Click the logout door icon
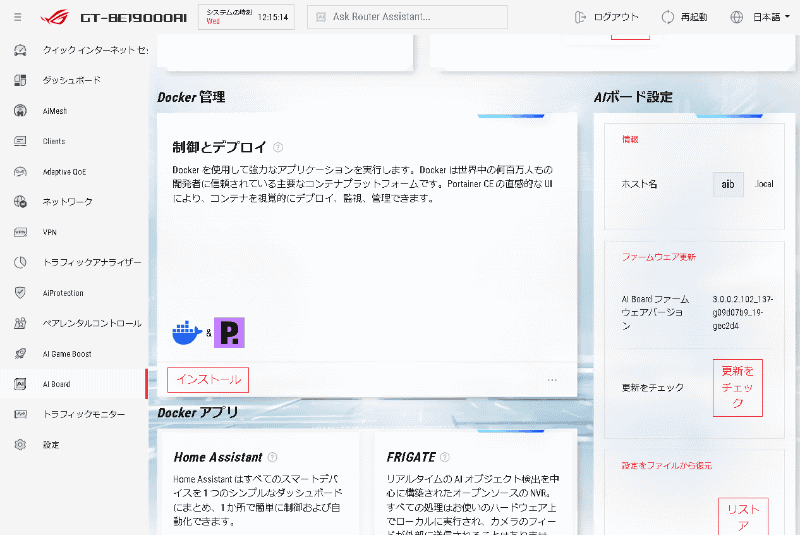Image resolution: width=800 pixels, height=535 pixels. [x=580, y=17]
